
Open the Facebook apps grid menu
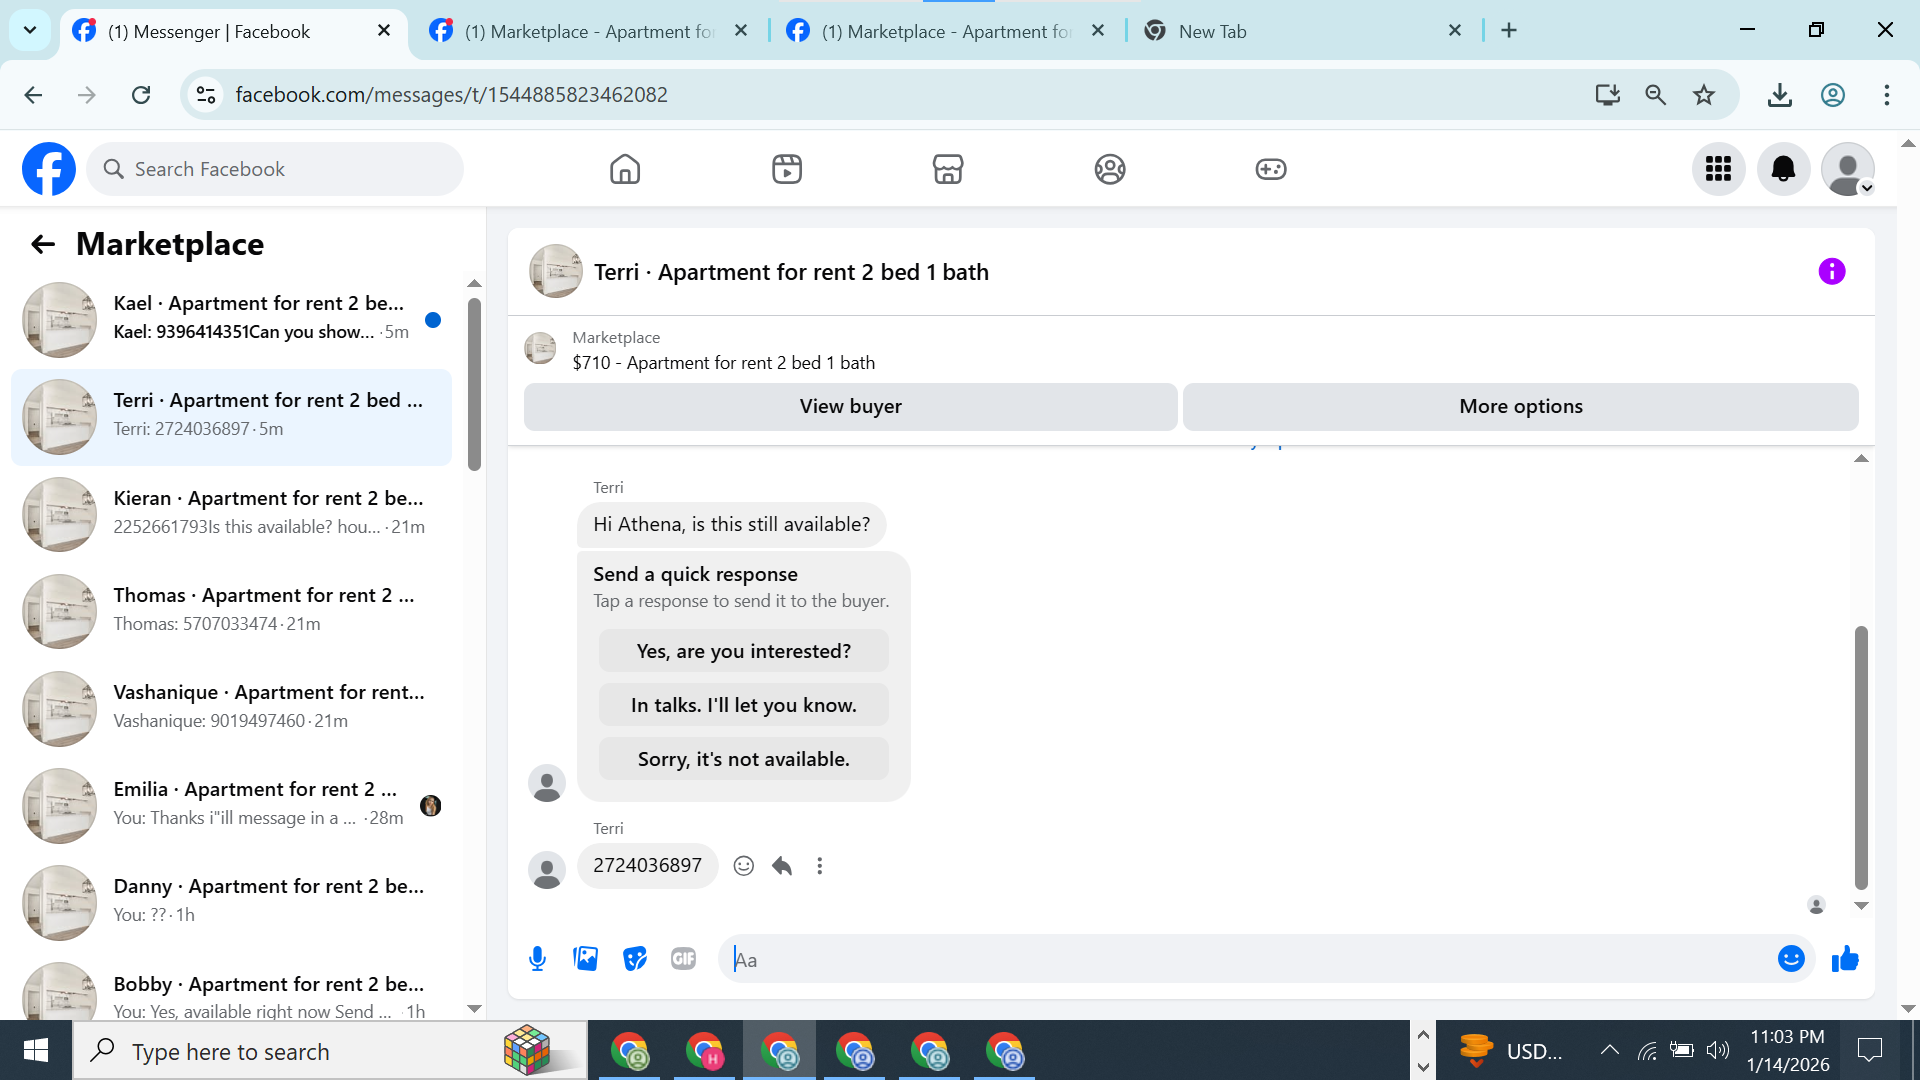[1718, 169]
